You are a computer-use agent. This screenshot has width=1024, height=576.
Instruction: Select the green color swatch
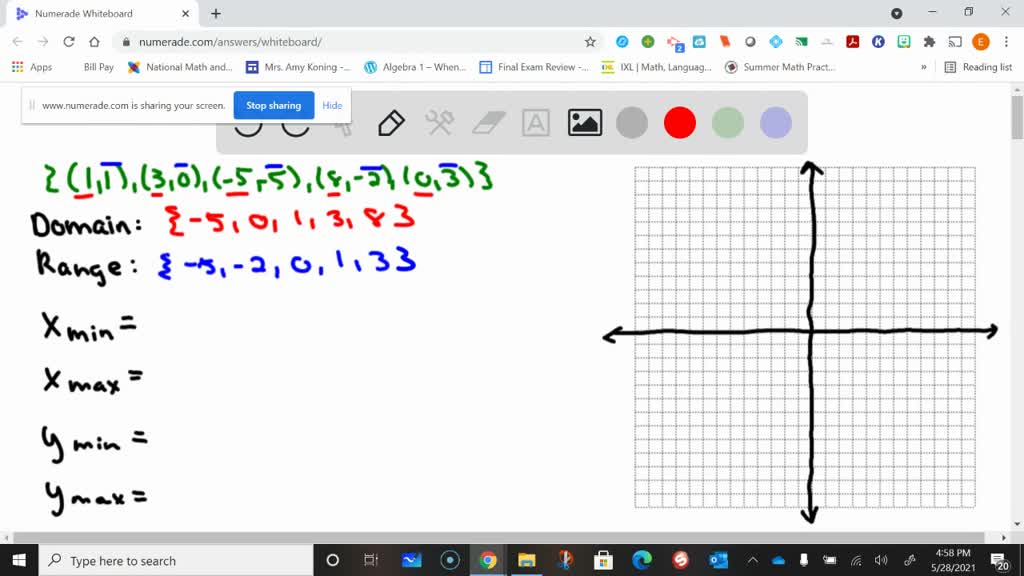726,123
